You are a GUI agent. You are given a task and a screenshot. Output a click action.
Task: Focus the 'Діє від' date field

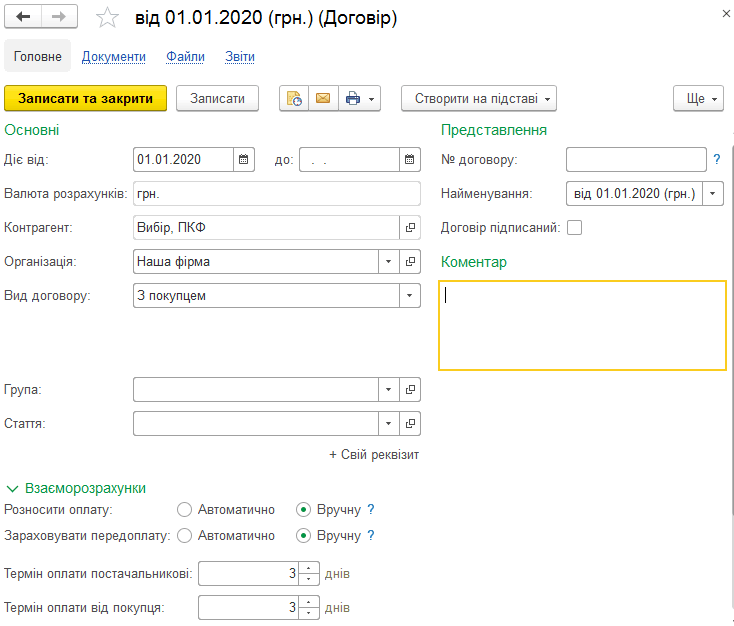pyautogui.click(x=184, y=160)
